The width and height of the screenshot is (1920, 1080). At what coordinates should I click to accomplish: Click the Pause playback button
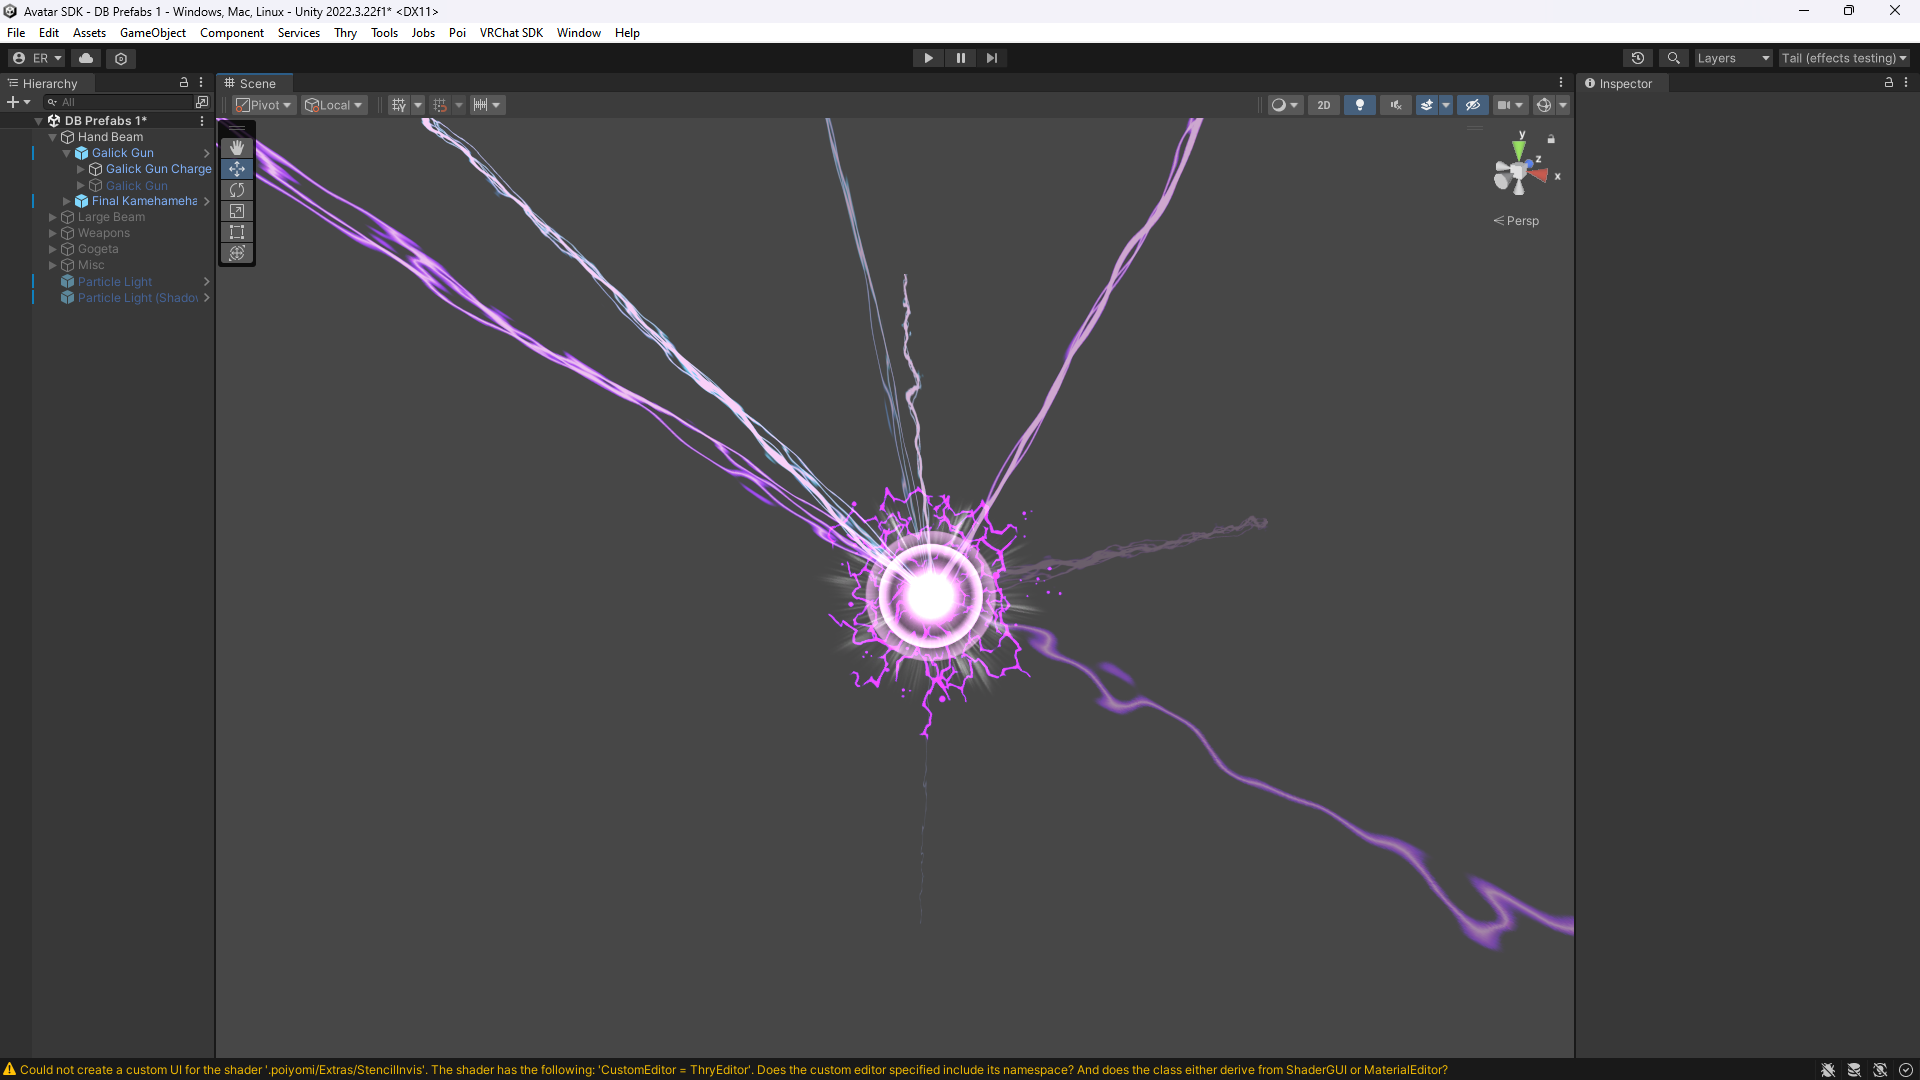pos(960,58)
